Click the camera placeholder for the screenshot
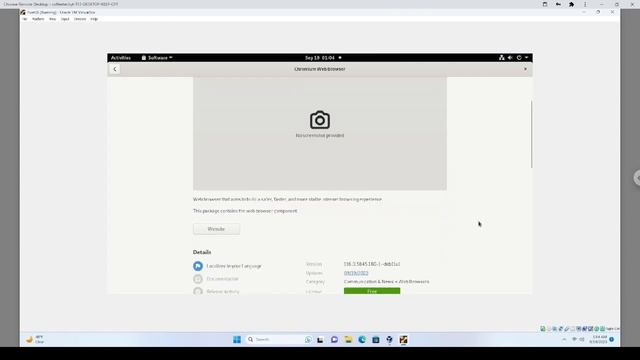 [x=320, y=120]
